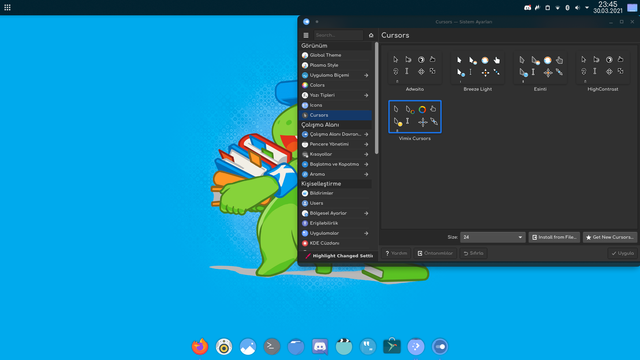This screenshot has width=640, height=360.
Task: Click the volume icon in system tray
Action: [577, 8]
